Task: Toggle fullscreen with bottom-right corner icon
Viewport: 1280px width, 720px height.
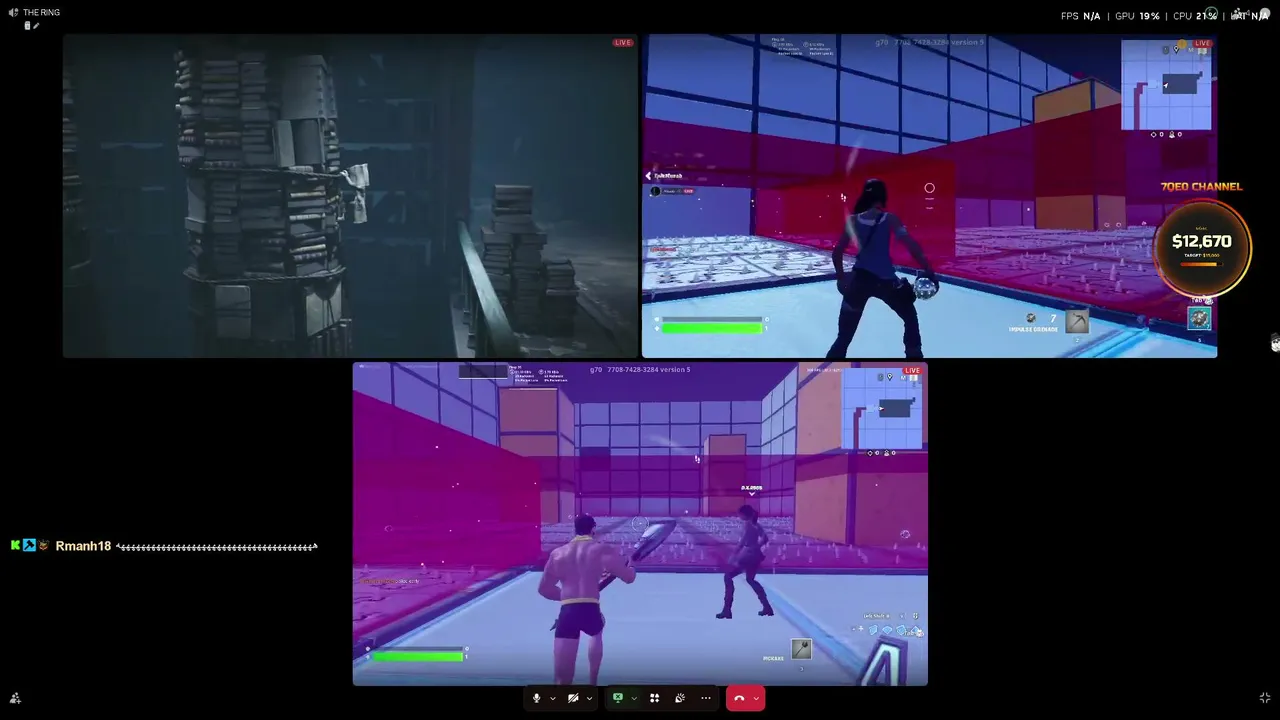Action: [1265, 698]
